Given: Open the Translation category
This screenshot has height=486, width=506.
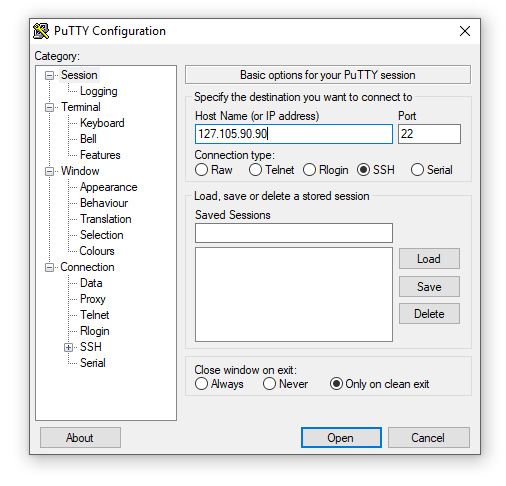Looking at the screenshot, I should click(106, 219).
